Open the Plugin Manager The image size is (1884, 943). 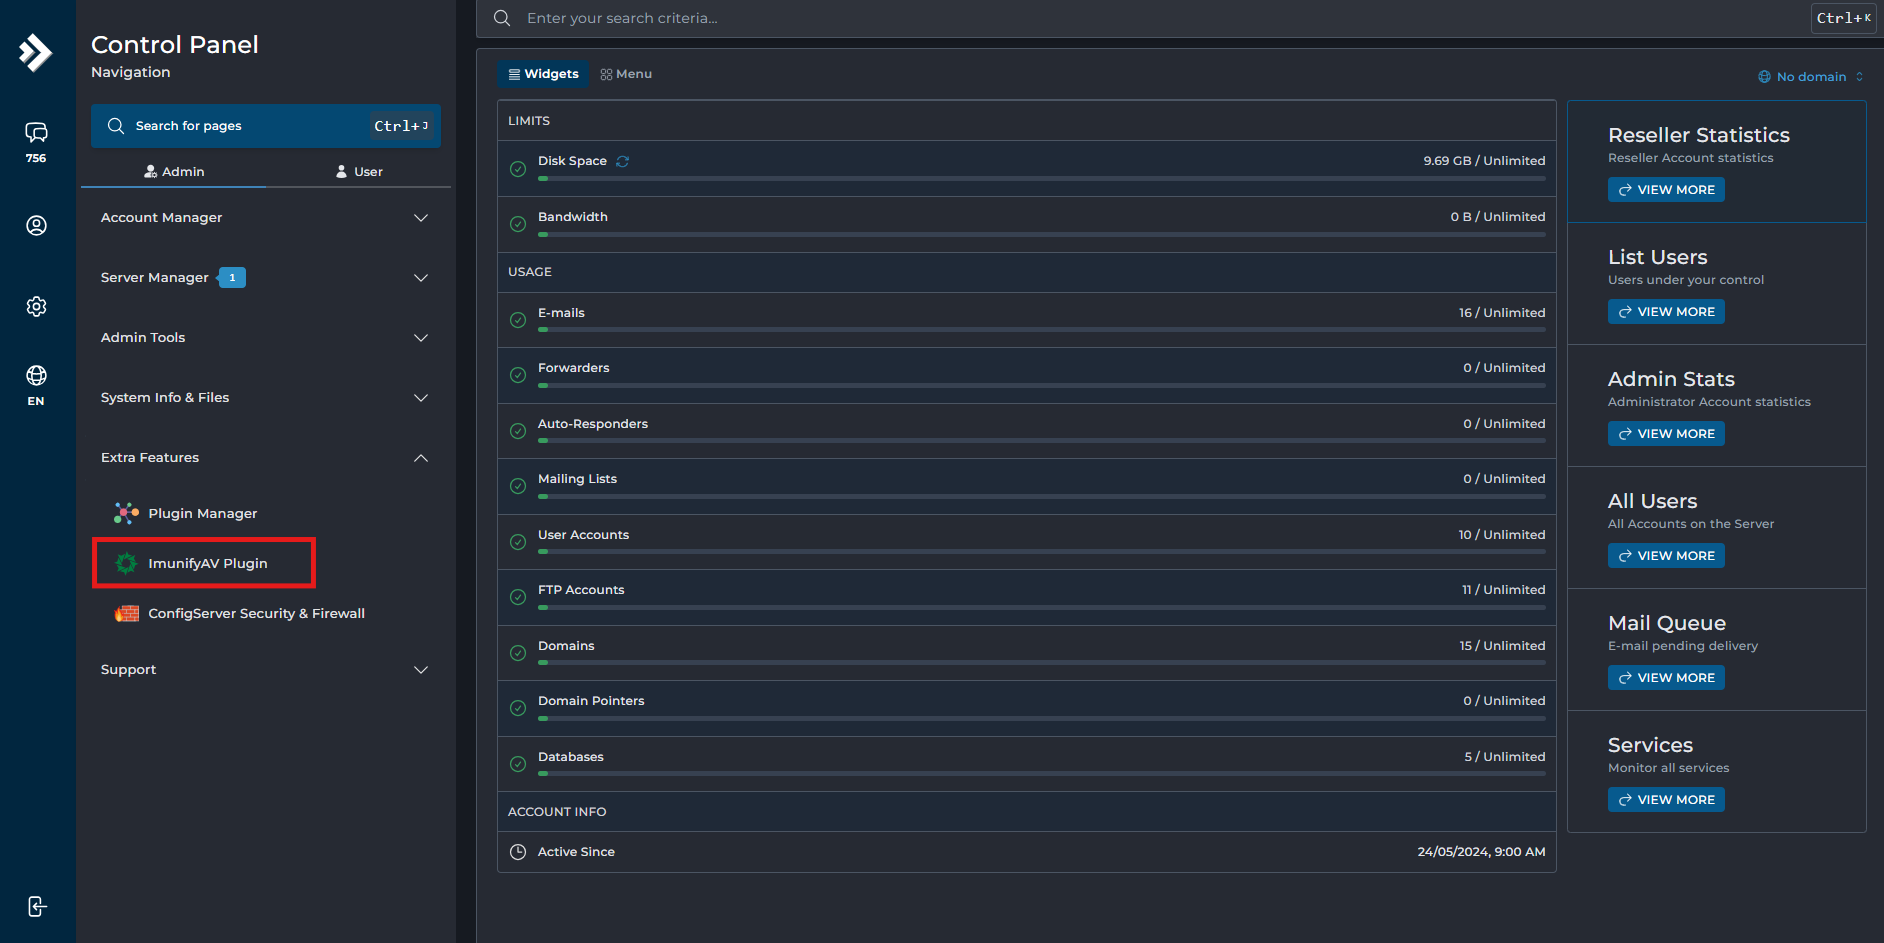pyautogui.click(x=202, y=513)
